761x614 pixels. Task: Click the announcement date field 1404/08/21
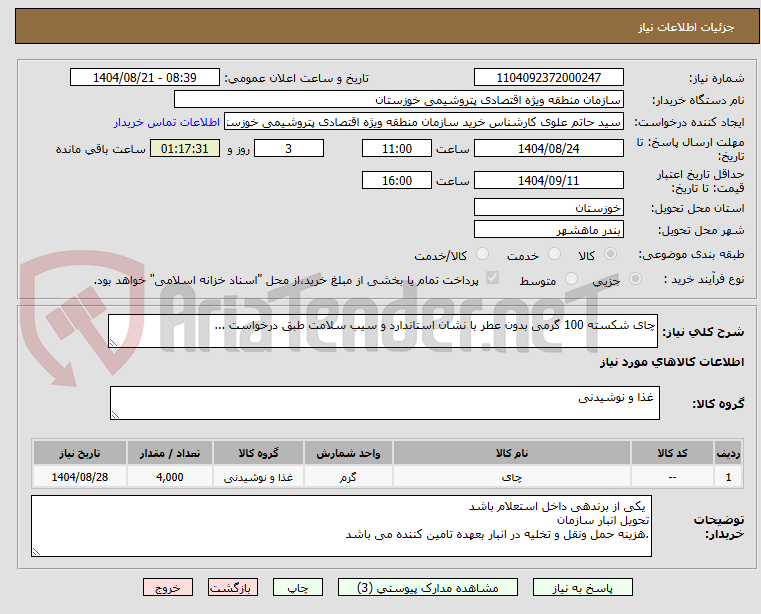(x=145, y=78)
